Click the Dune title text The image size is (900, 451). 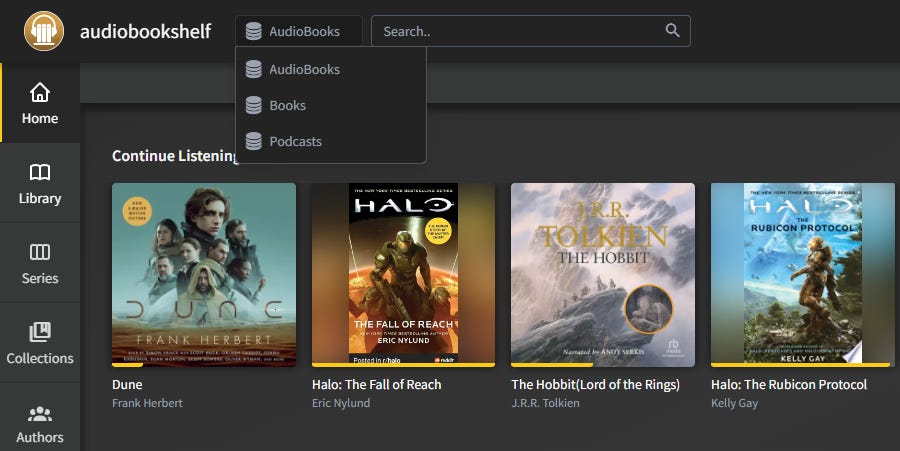click(x=127, y=384)
